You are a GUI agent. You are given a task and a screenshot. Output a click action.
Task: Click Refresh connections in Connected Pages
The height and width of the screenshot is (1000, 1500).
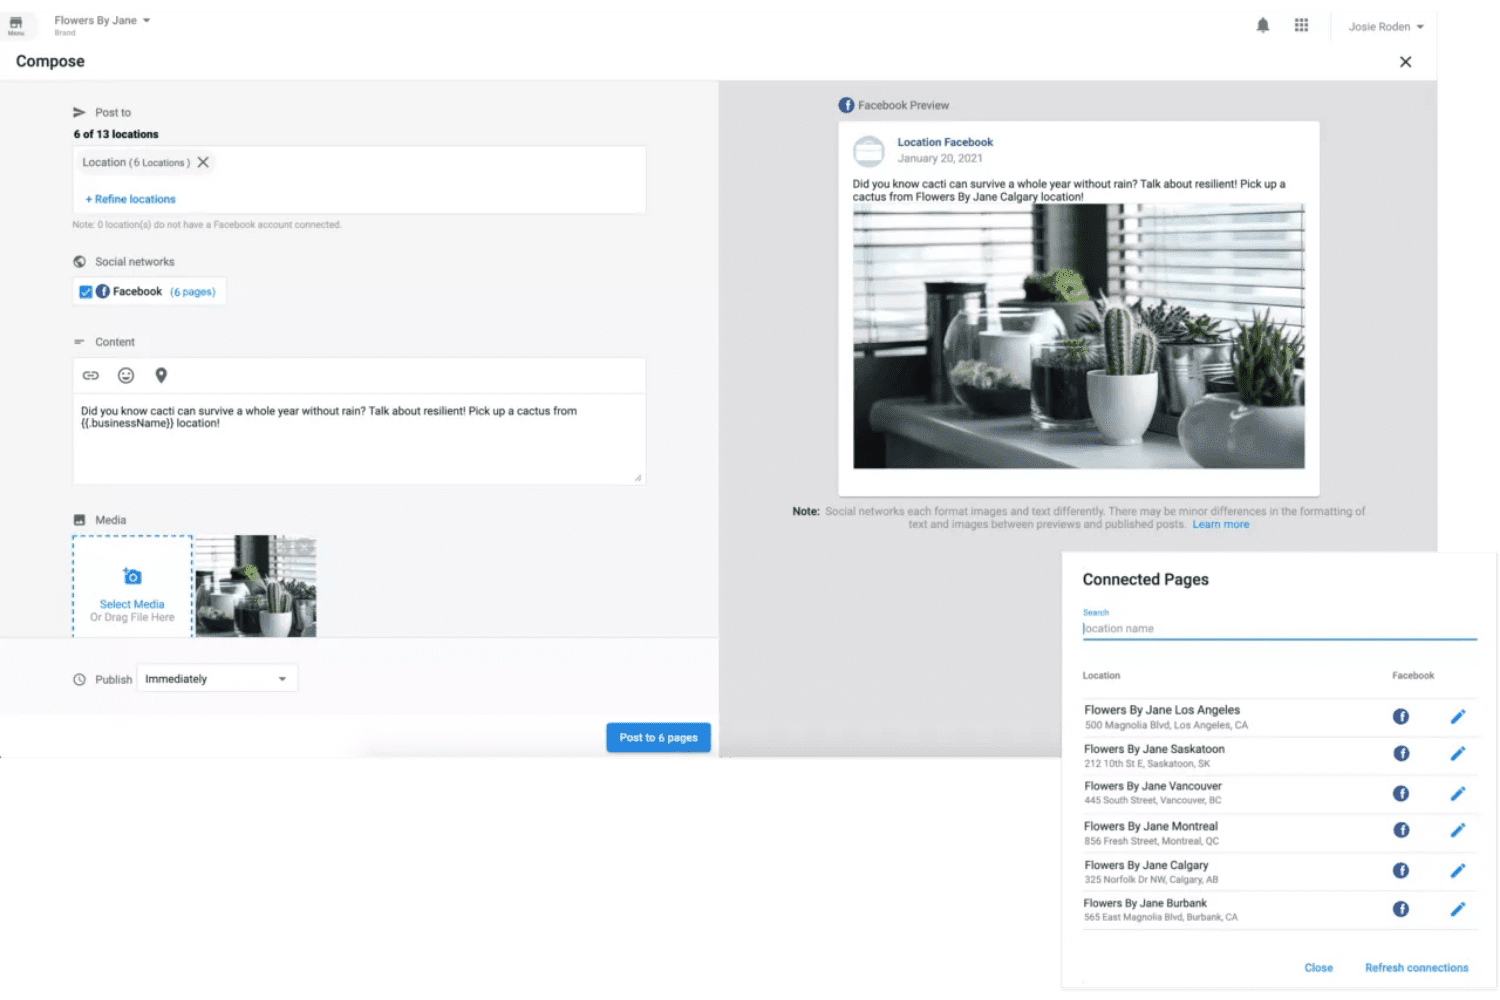click(1416, 967)
